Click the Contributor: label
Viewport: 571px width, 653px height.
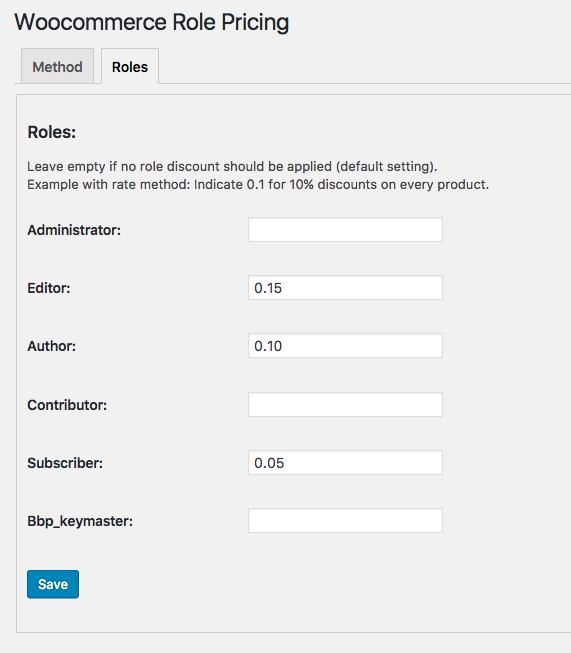(67, 405)
